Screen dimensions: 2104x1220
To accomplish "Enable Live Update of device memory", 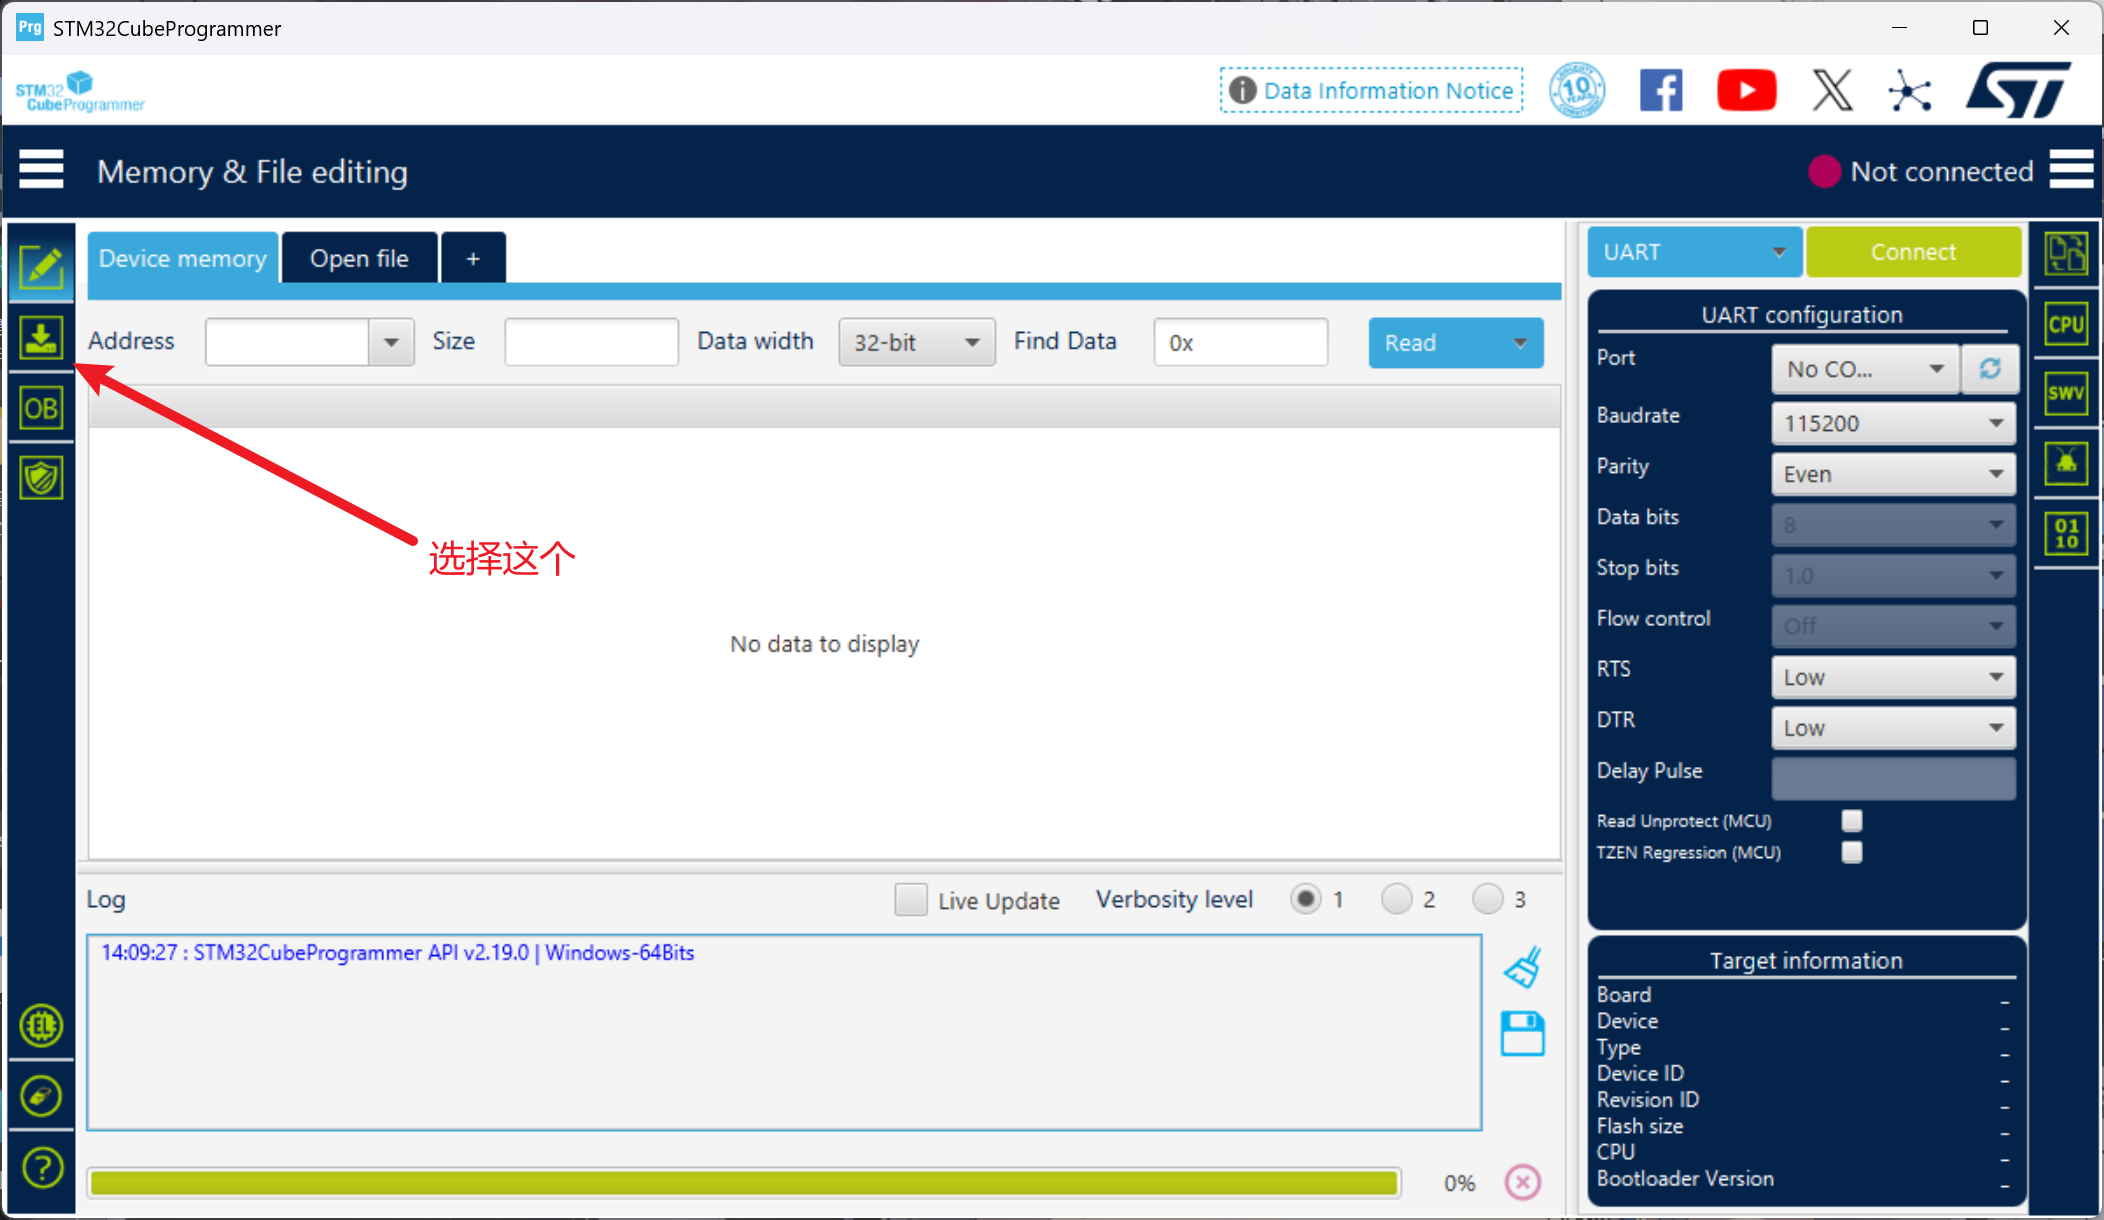I will coord(910,899).
